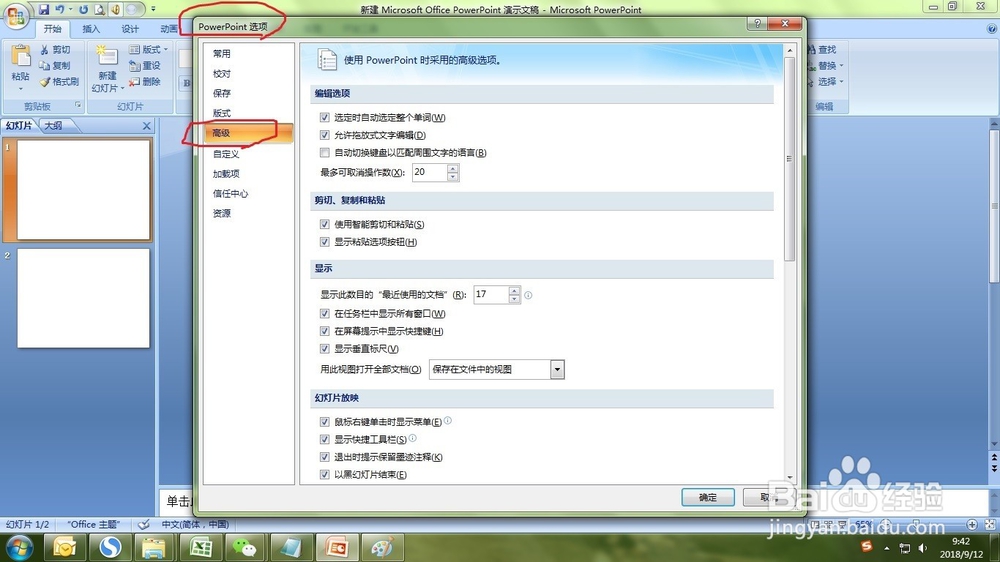
Task: Click the help question mark in options dialog
Action: (x=757, y=24)
